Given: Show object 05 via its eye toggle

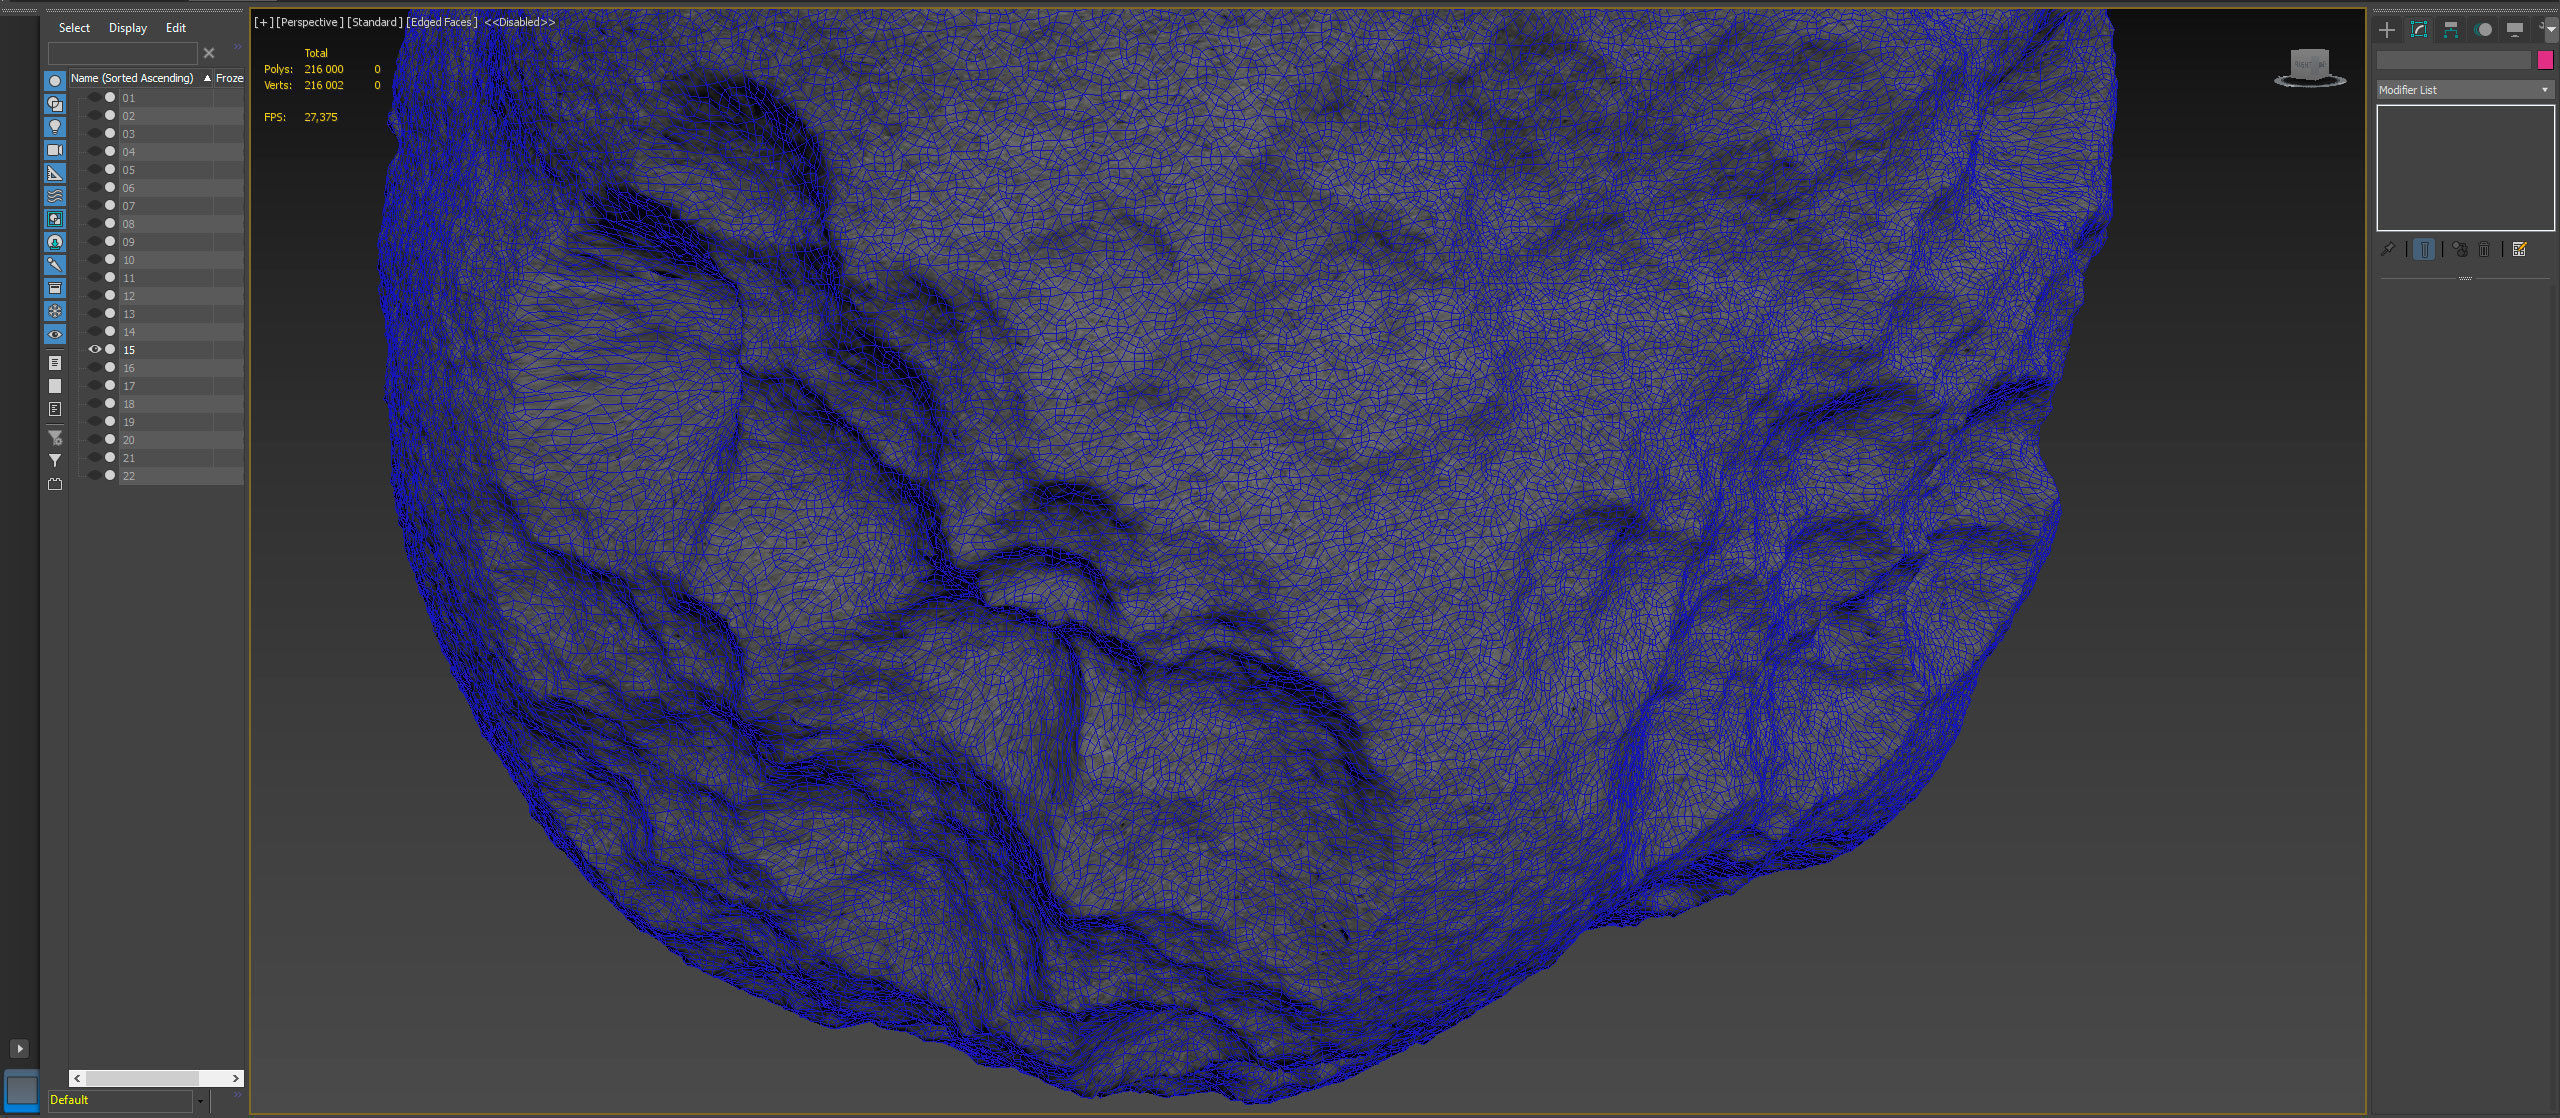Looking at the screenshot, I should (x=95, y=170).
